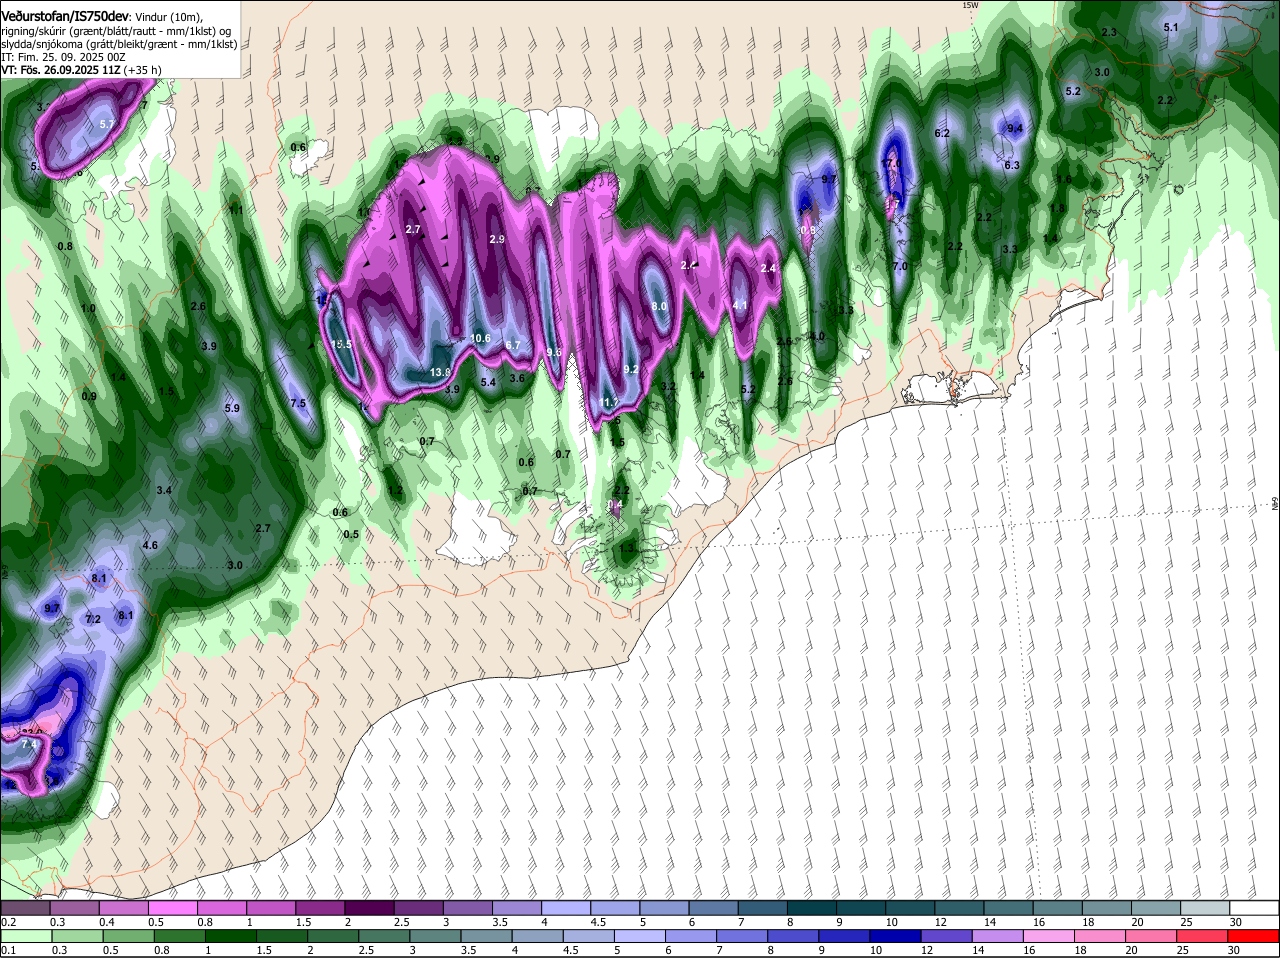Click the 5.9 precipitation value on the map
The image size is (1280, 958).
tap(232, 408)
